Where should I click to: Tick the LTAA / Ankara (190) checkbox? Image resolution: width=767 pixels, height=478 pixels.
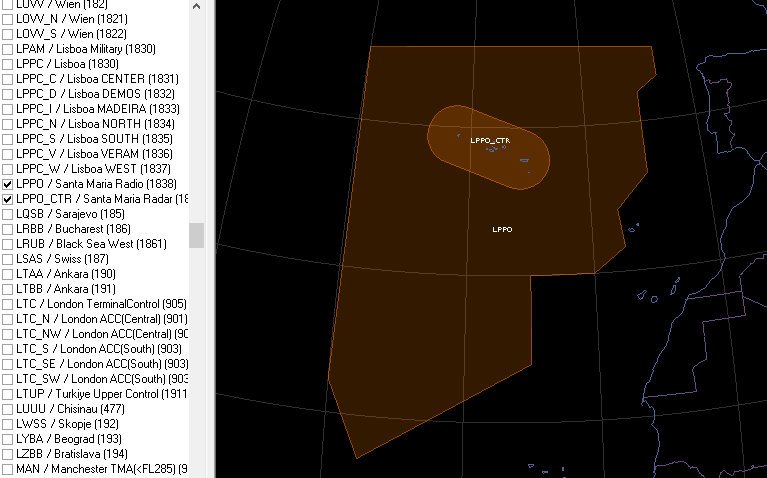point(8,274)
